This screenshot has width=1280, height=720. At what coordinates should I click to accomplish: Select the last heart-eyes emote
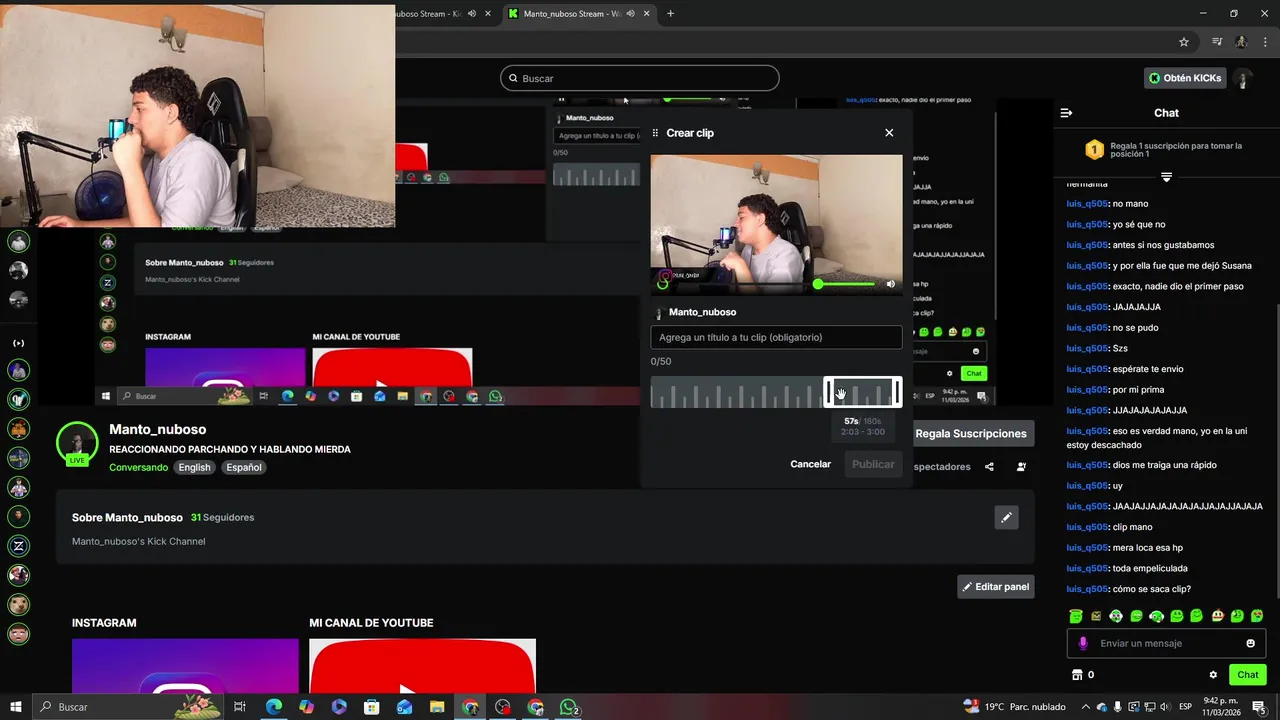[x=1257, y=616]
